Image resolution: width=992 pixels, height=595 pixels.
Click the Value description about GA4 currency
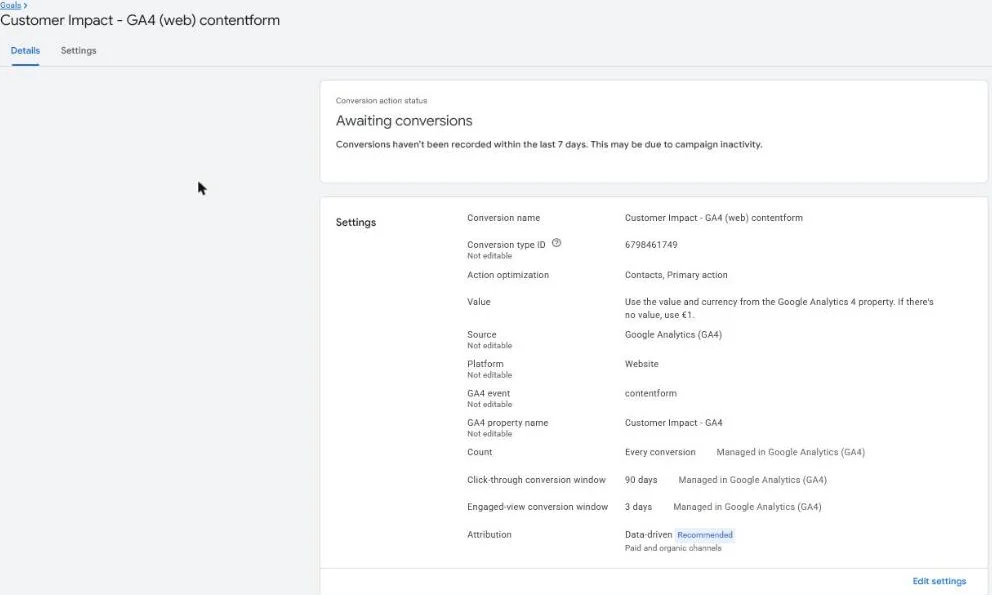(779, 308)
